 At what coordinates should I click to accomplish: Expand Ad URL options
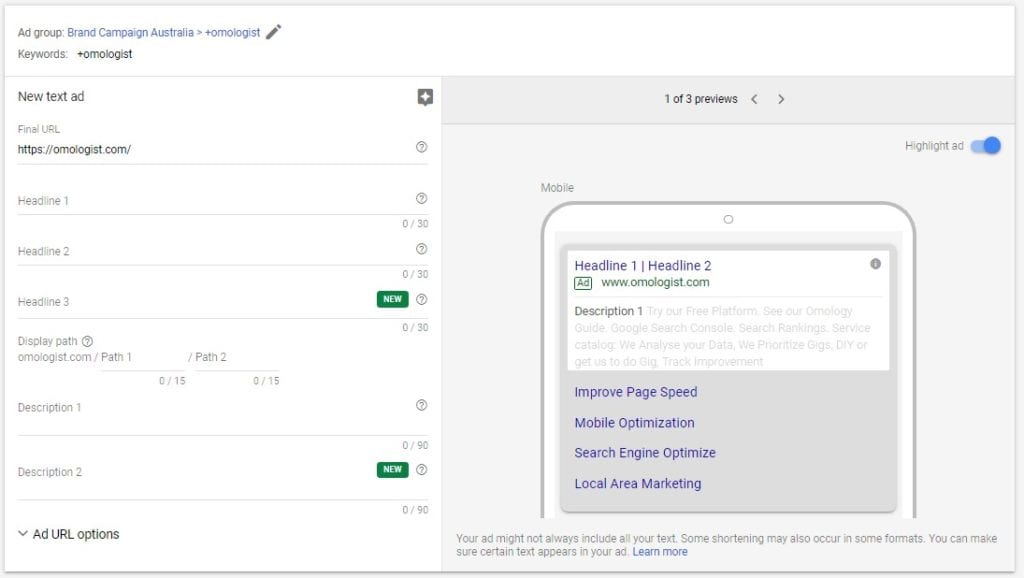click(69, 534)
